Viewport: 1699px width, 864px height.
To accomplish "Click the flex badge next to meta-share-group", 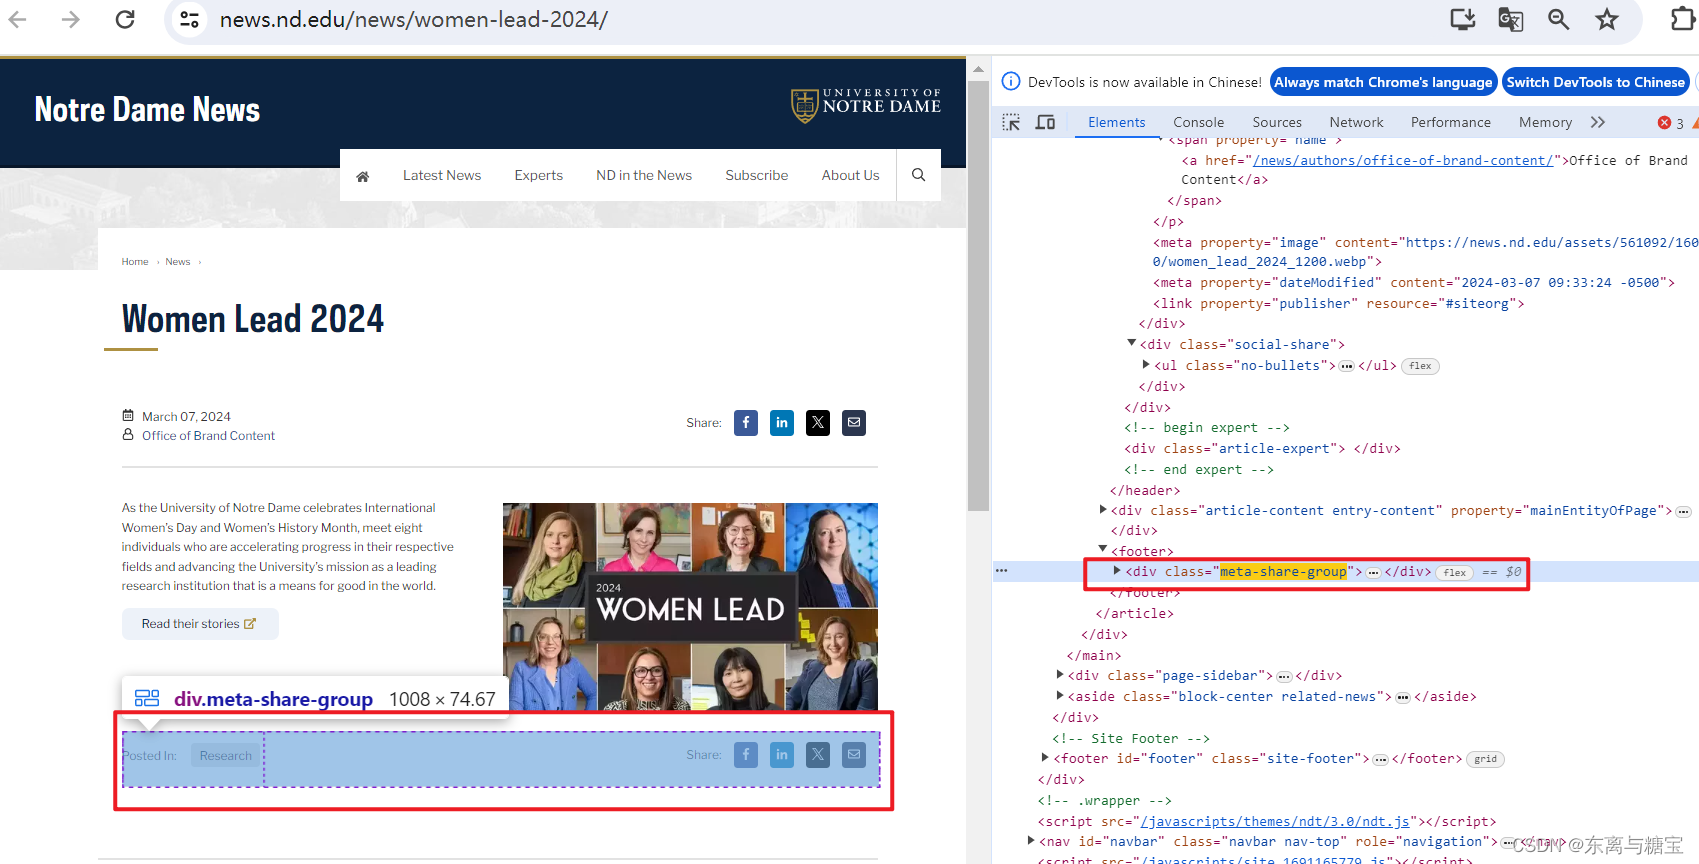I will click(x=1455, y=573).
